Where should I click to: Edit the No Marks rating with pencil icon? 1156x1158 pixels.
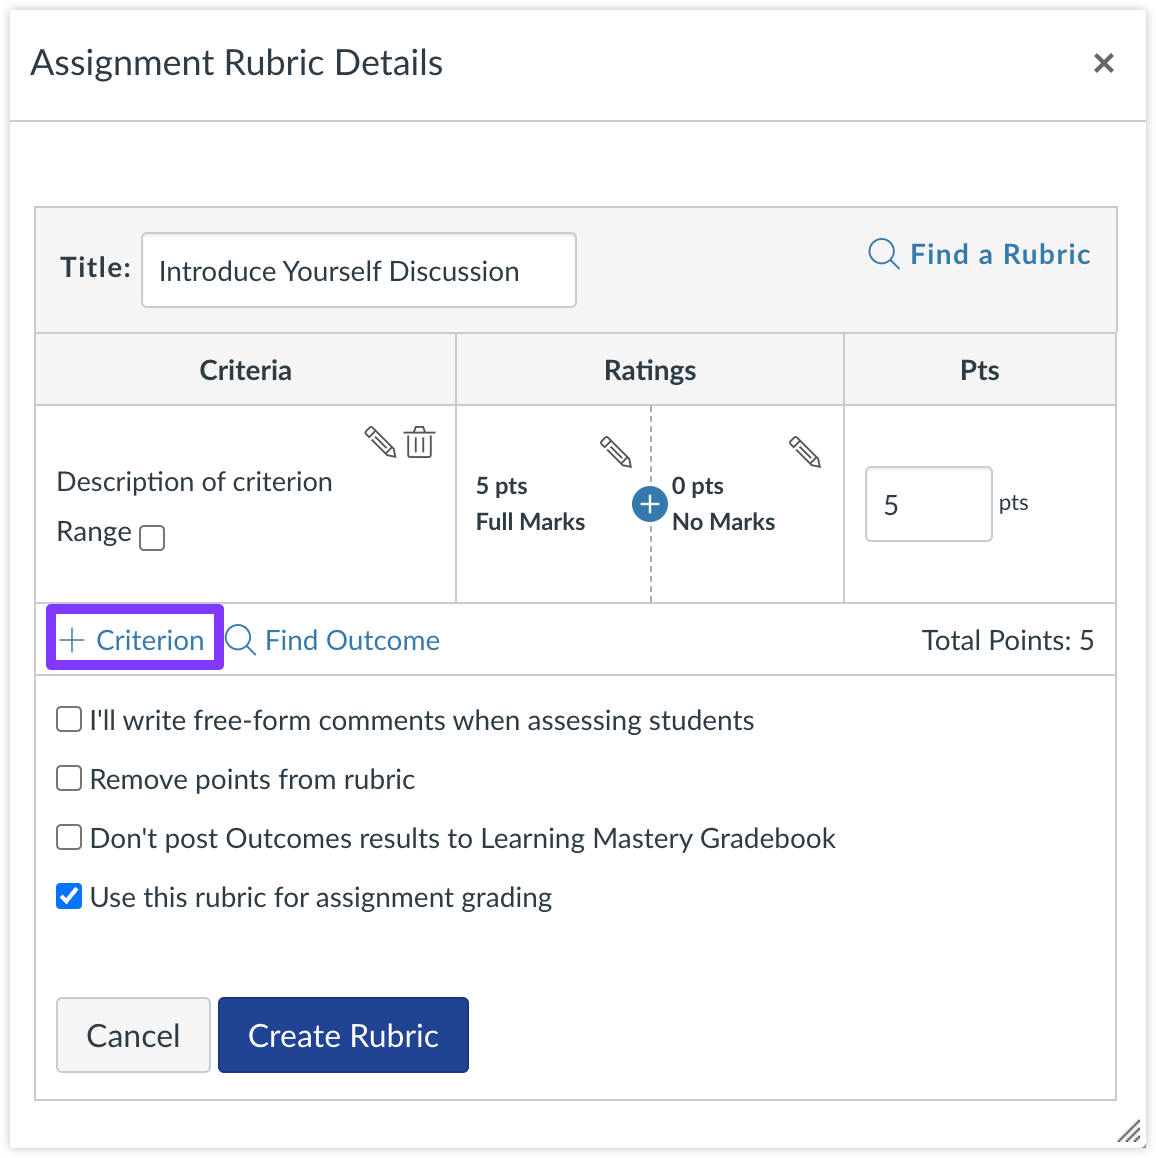[804, 451]
